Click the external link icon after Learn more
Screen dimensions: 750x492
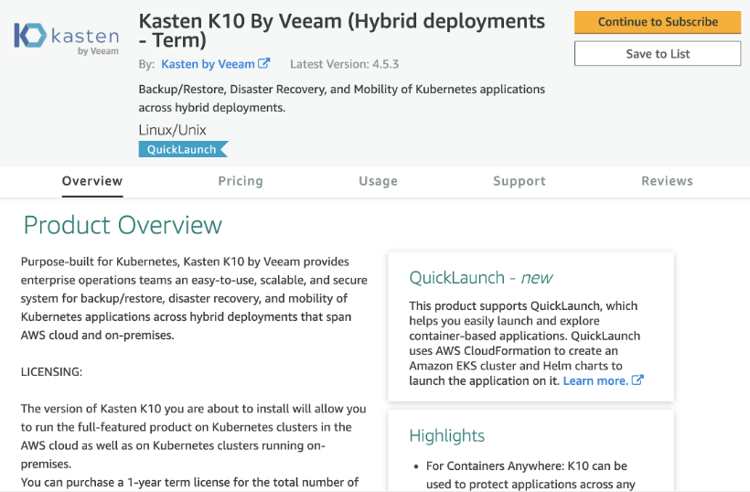638,380
